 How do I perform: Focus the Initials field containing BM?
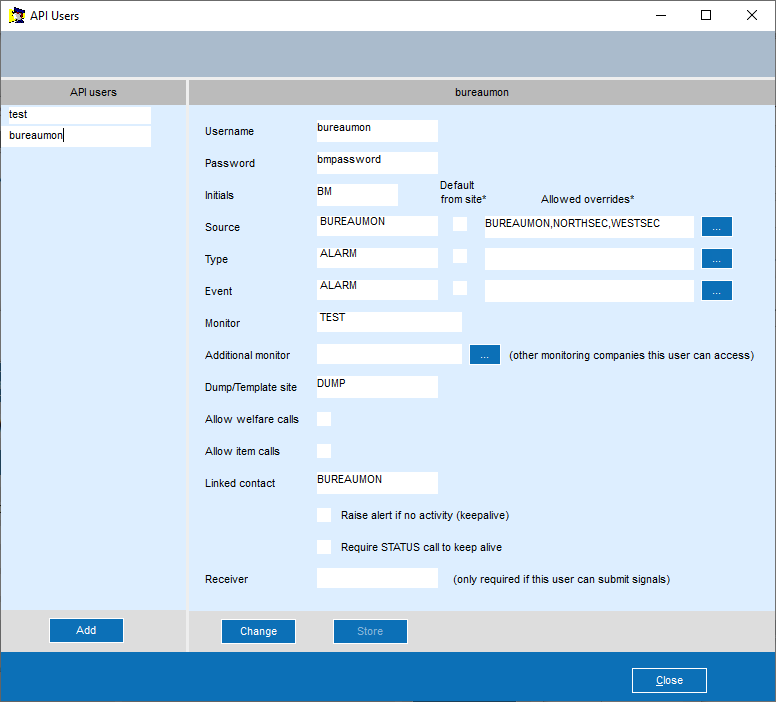[357, 195]
